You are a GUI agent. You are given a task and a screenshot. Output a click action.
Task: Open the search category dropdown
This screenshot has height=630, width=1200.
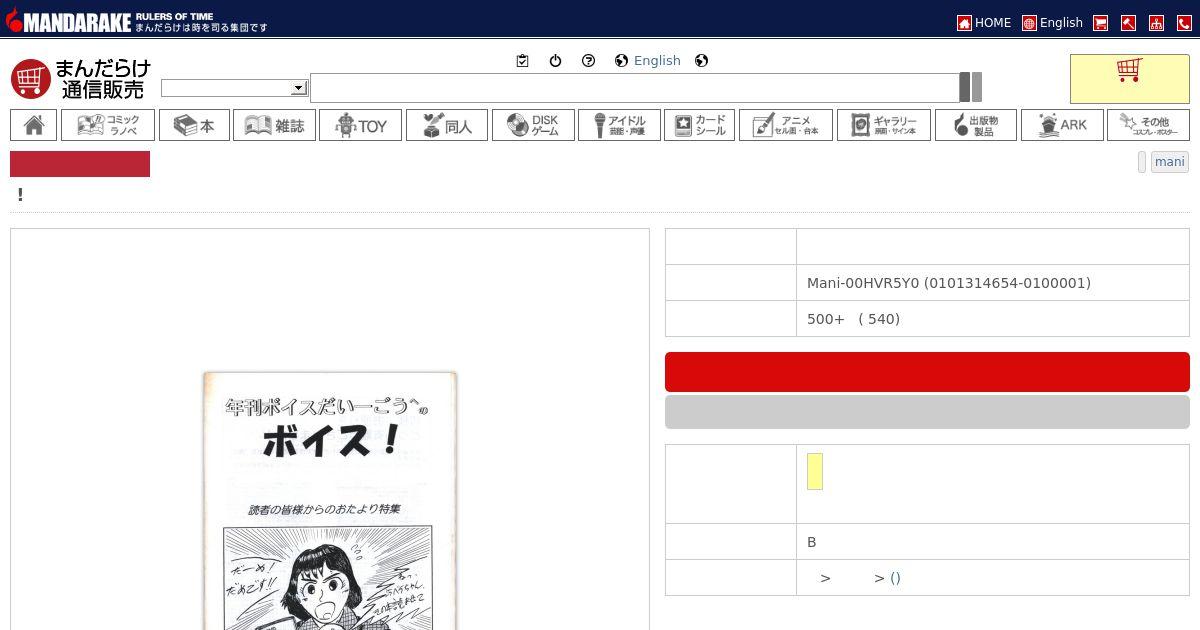click(234, 88)
